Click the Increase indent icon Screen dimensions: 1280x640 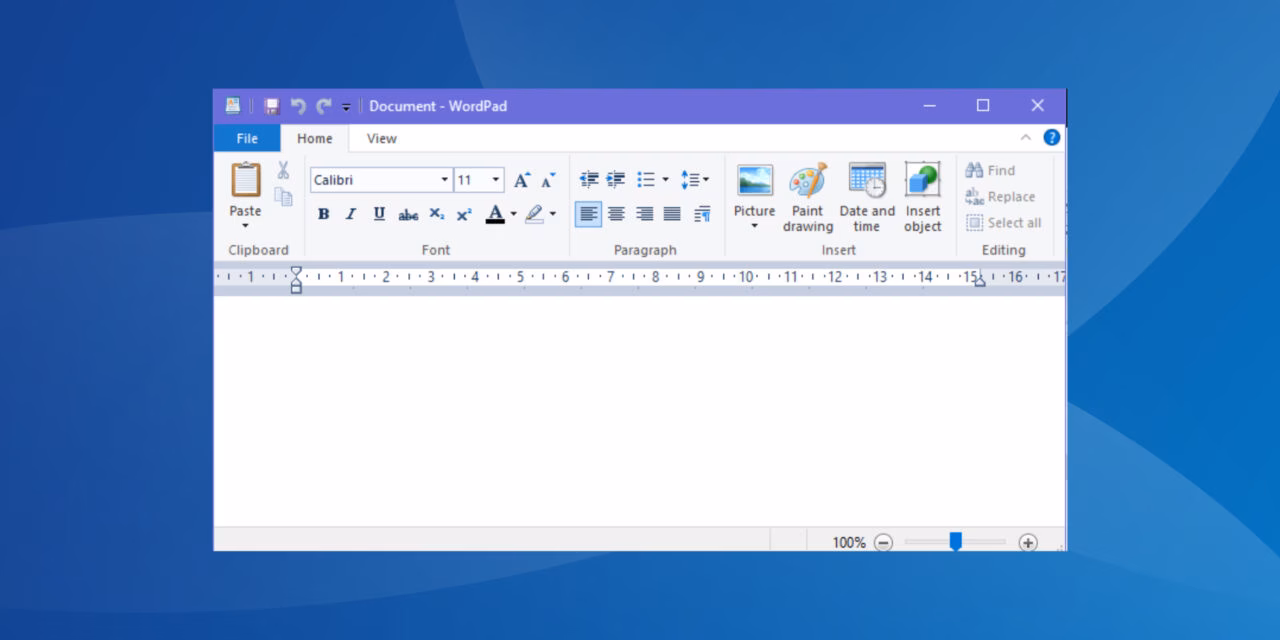click(x=616, y=180)
